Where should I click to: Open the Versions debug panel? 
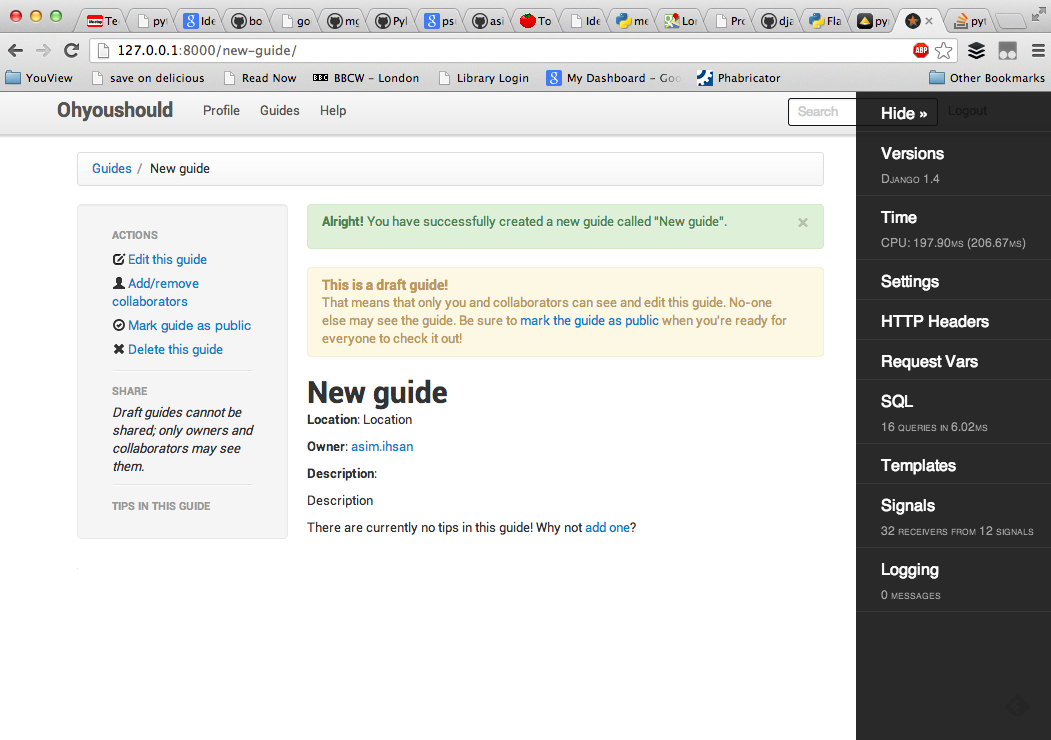coord(953,164)
